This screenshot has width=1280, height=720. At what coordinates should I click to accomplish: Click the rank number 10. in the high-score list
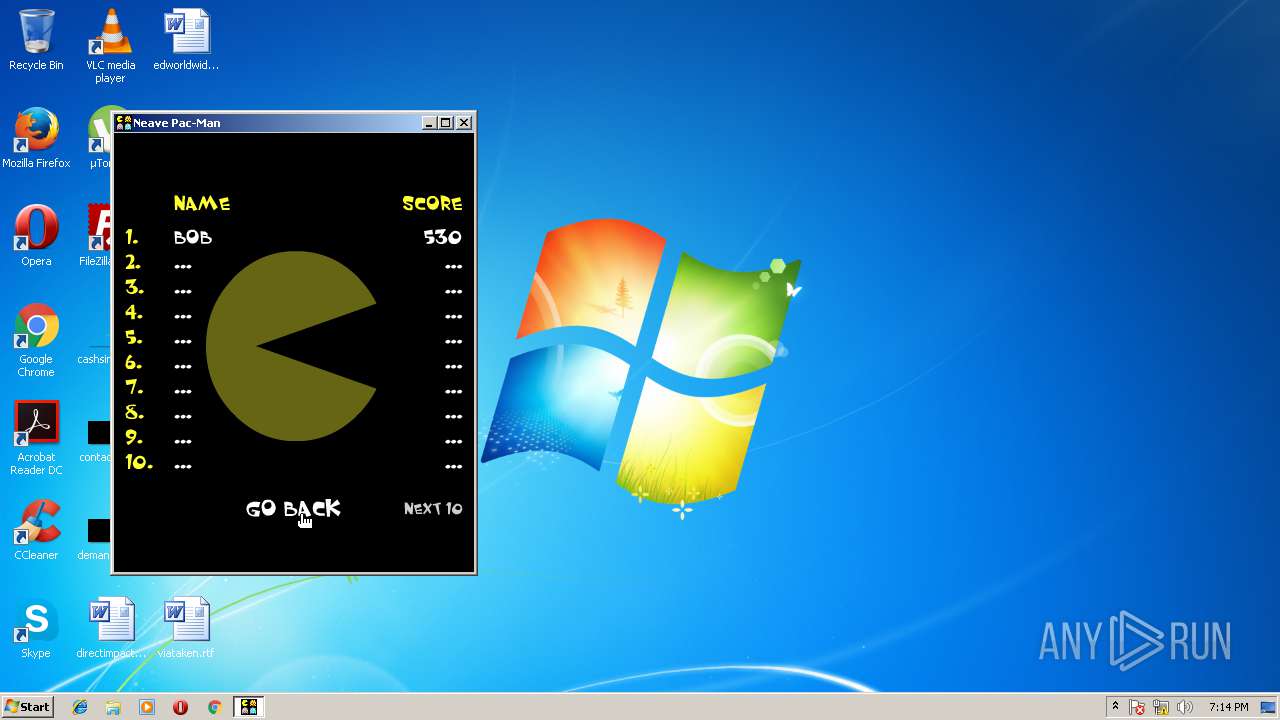pyautogui.click(x=139, y=462)
